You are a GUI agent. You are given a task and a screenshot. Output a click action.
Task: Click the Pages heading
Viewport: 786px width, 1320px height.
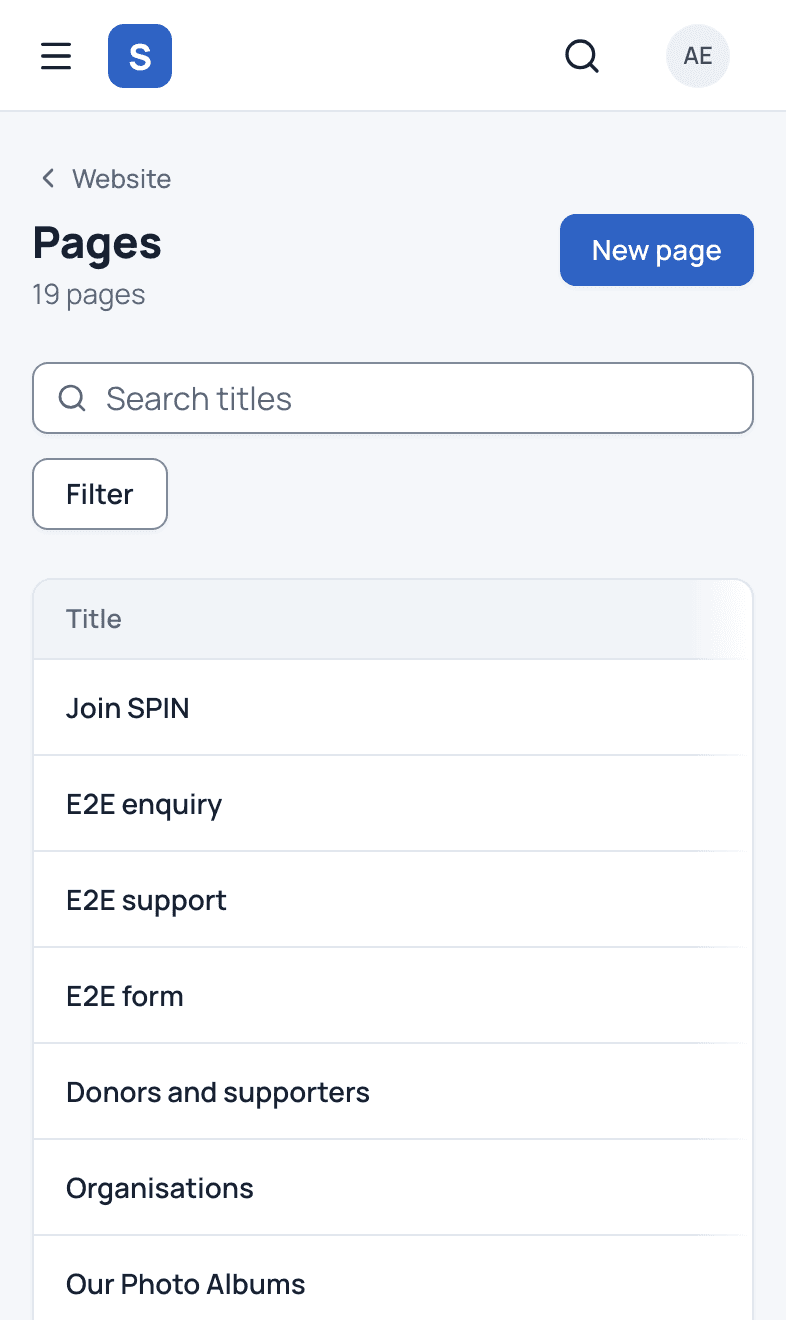[x=97, y=243]
